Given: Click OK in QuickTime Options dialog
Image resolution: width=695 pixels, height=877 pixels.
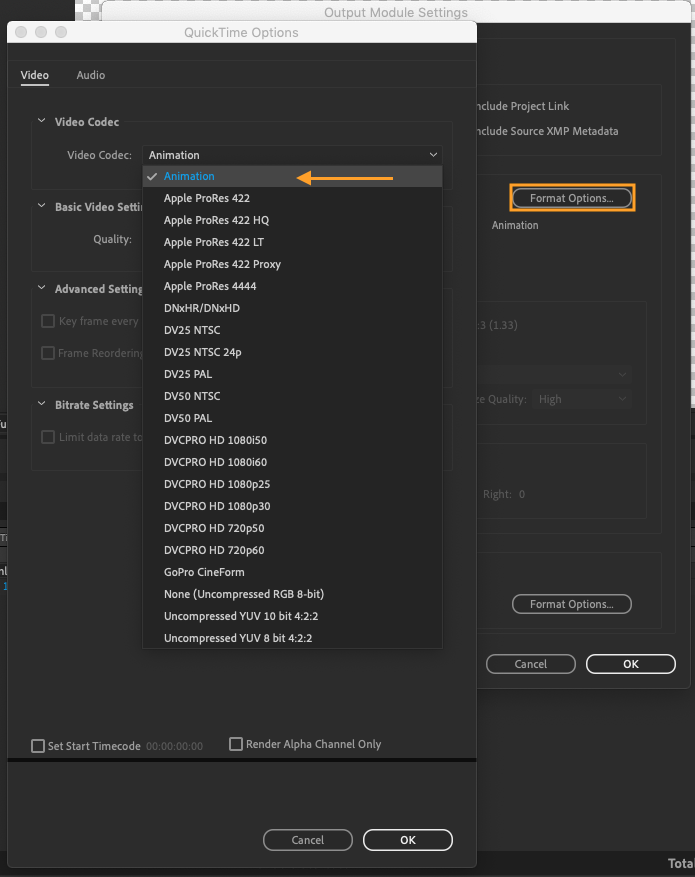Looking at the screenshot, I should pos(407,840).
